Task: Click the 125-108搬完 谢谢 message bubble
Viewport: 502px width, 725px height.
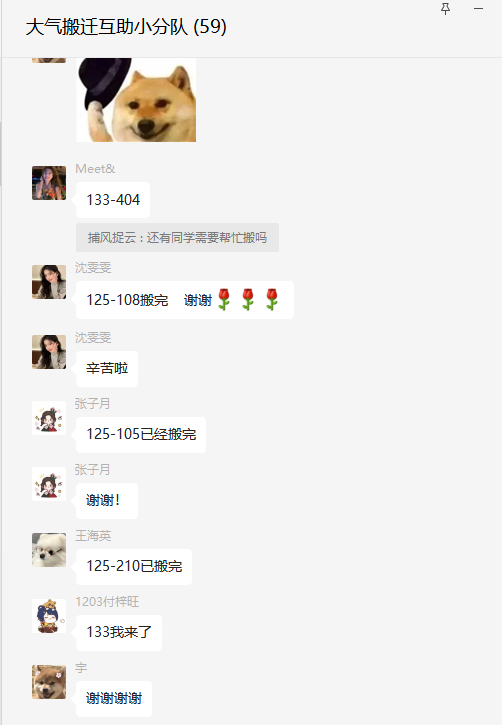Action: (x=185, y=300)
